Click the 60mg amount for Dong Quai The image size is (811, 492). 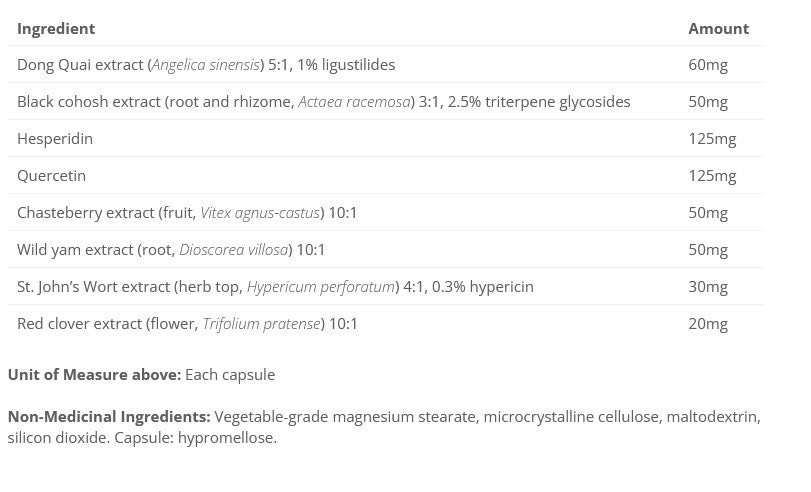[708, 65]
